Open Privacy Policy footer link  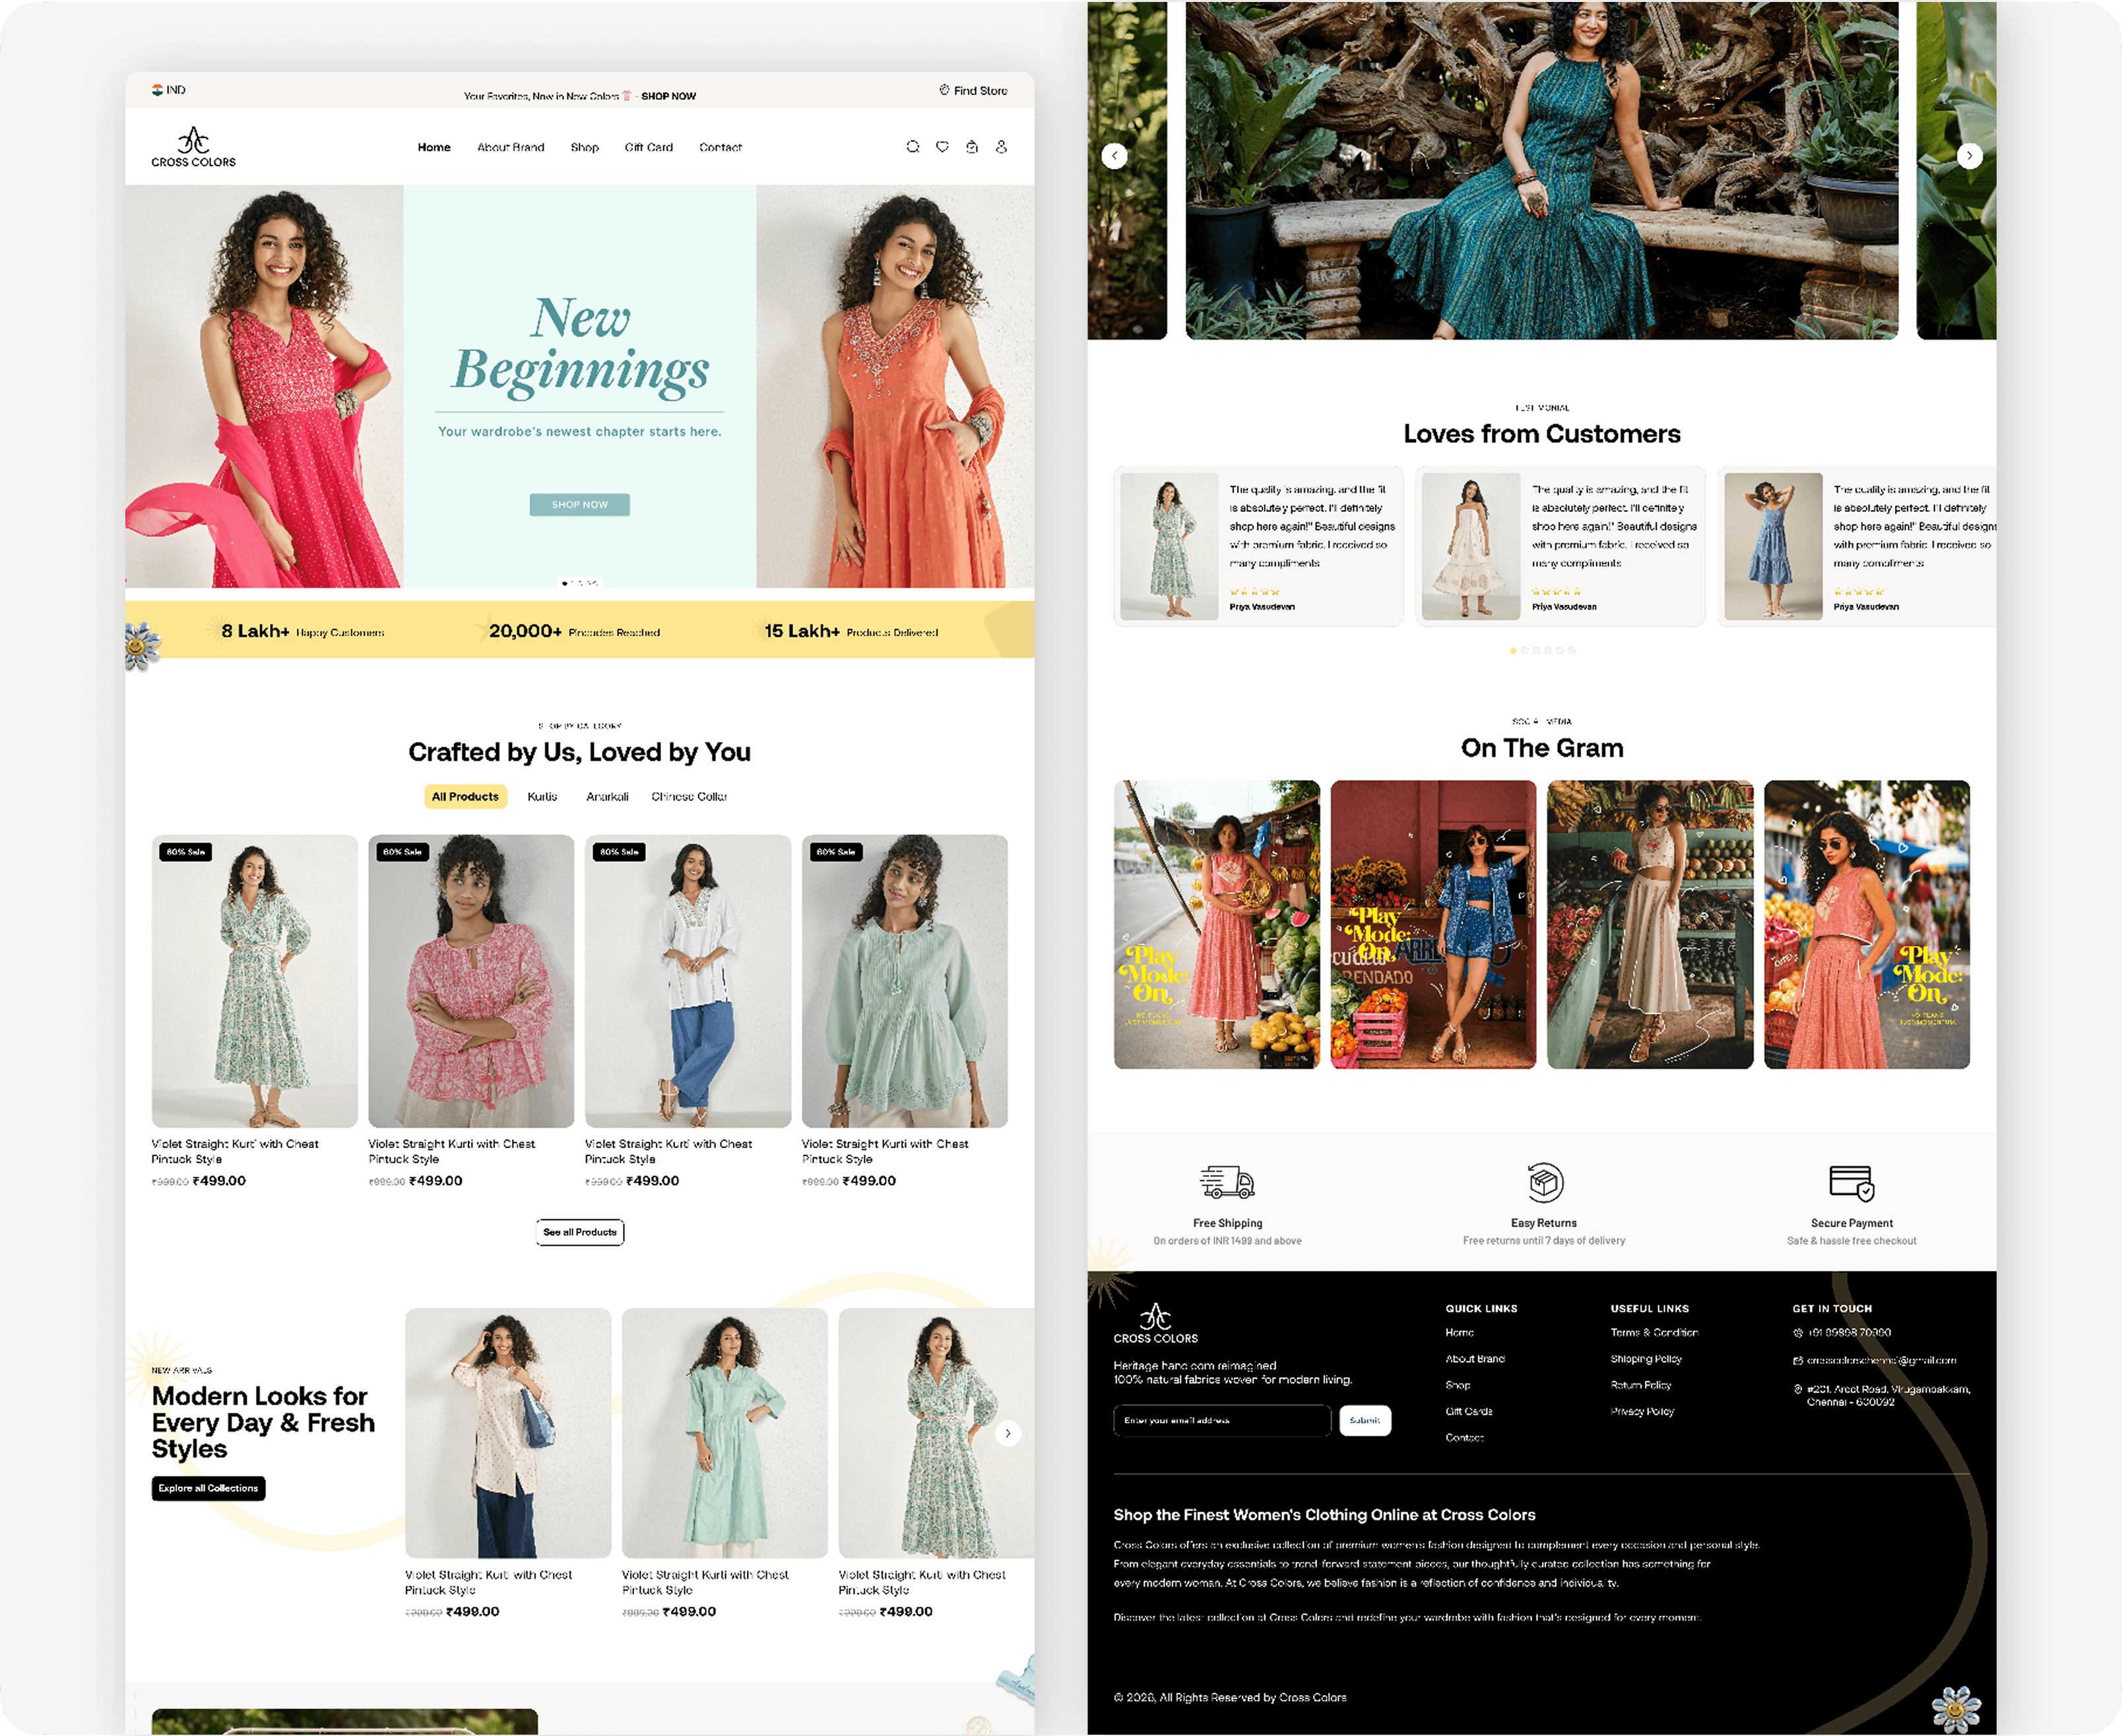(x=1642, y=1411)
